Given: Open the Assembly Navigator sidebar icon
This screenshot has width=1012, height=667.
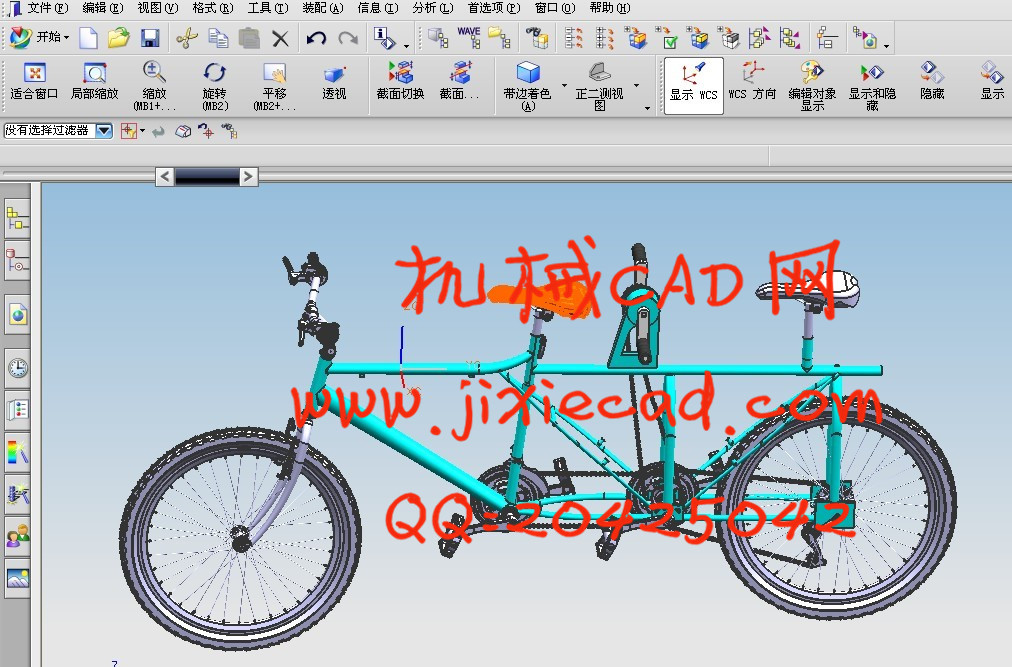Looking at the screenshot, I should pos(18,215).
